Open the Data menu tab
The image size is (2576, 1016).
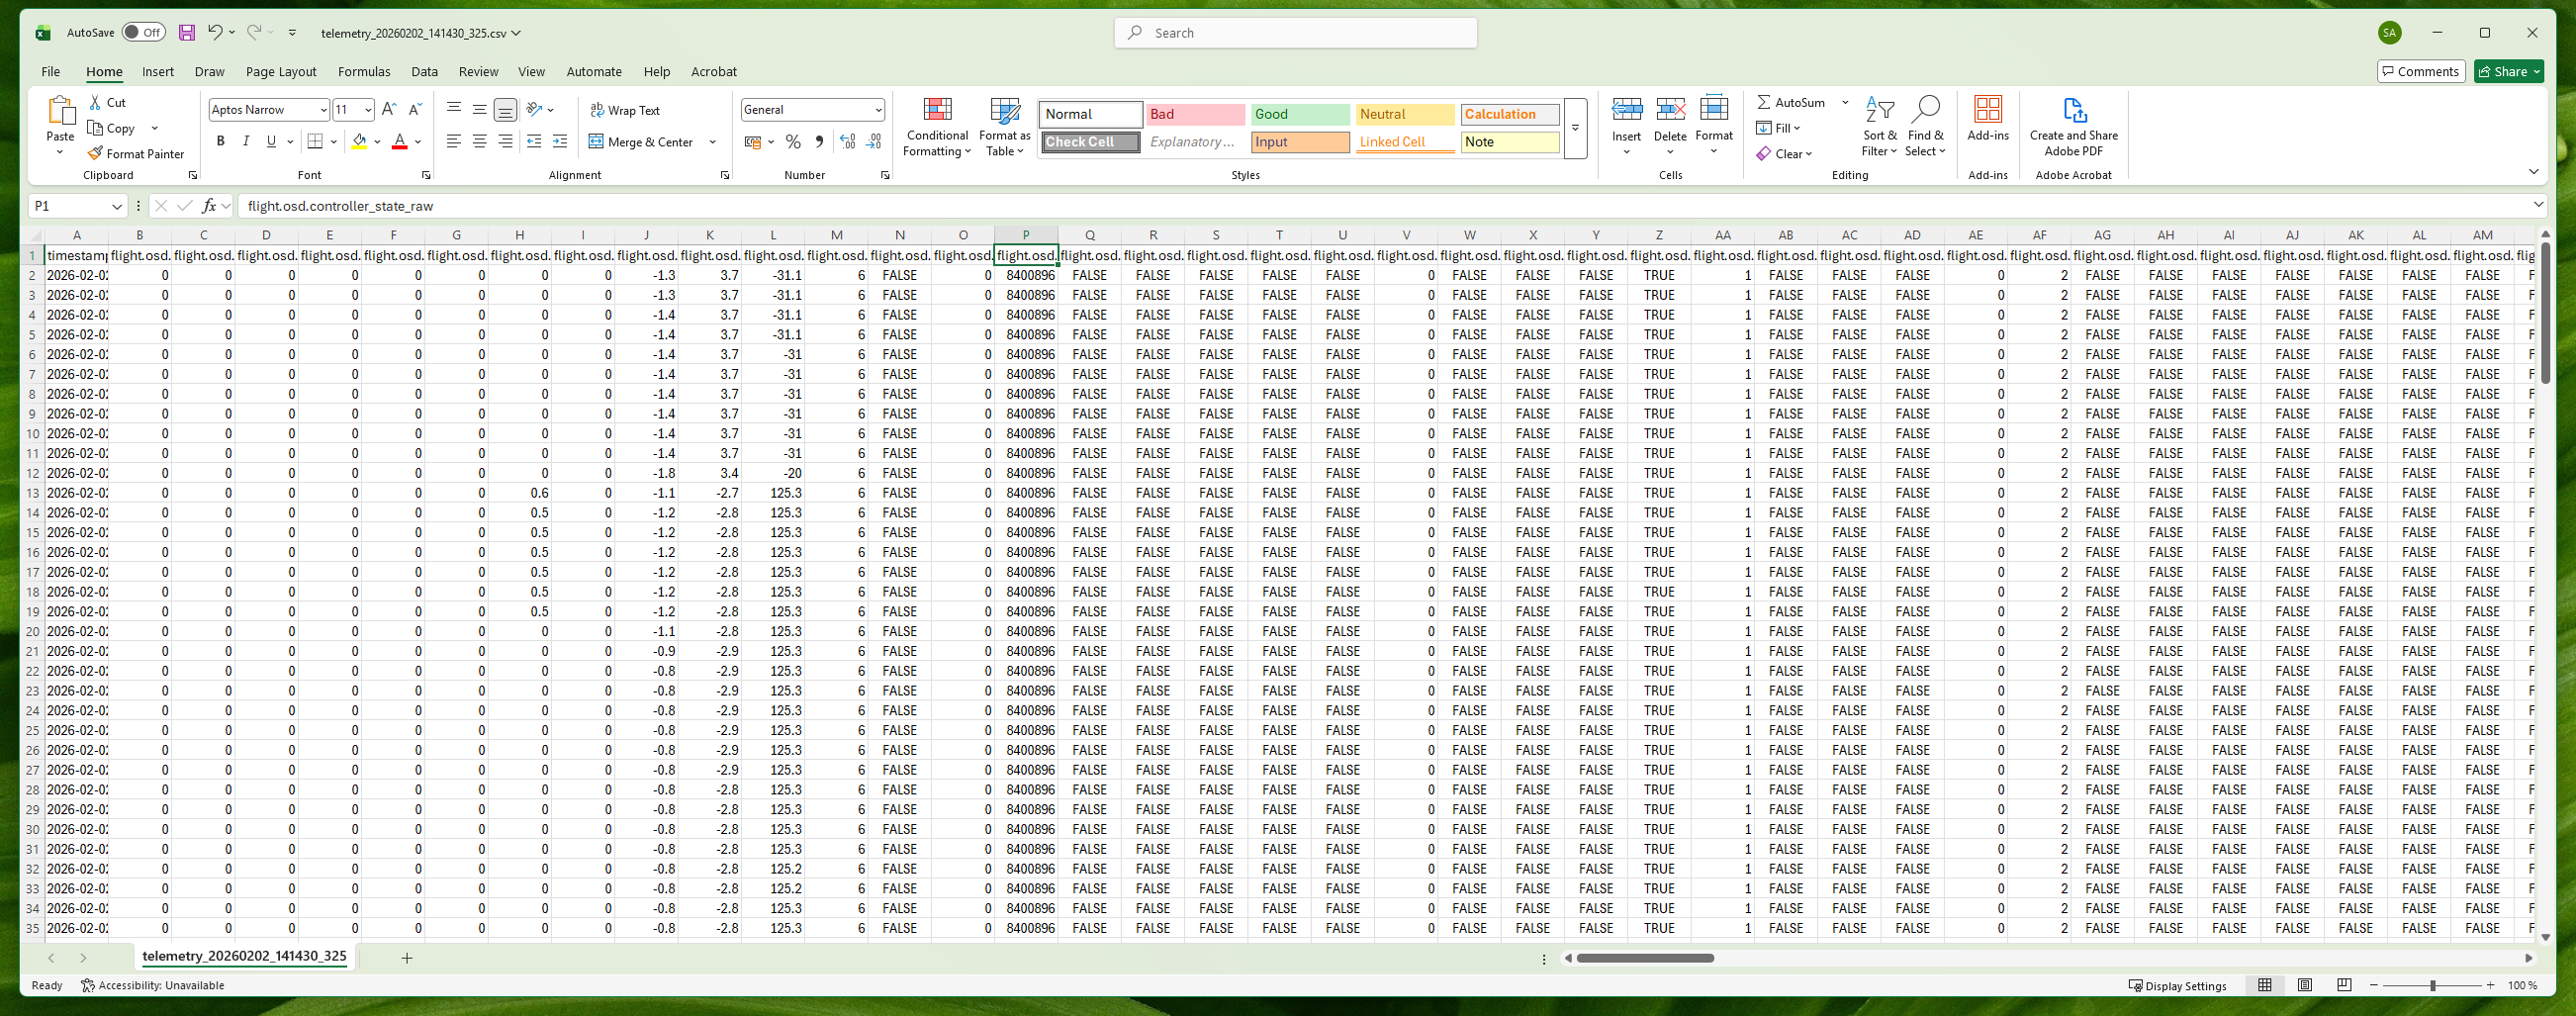424,71
